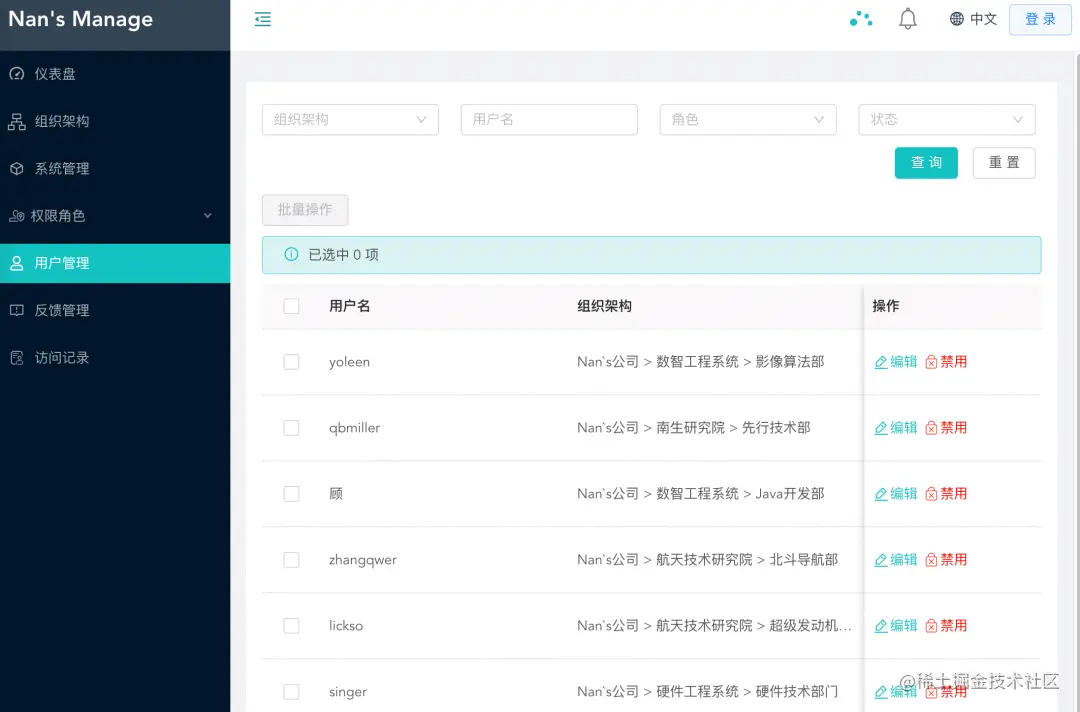This screenshot has width=1080, height=712.
Task: Open the notification bell icon
Action: (x=907, y=18)
